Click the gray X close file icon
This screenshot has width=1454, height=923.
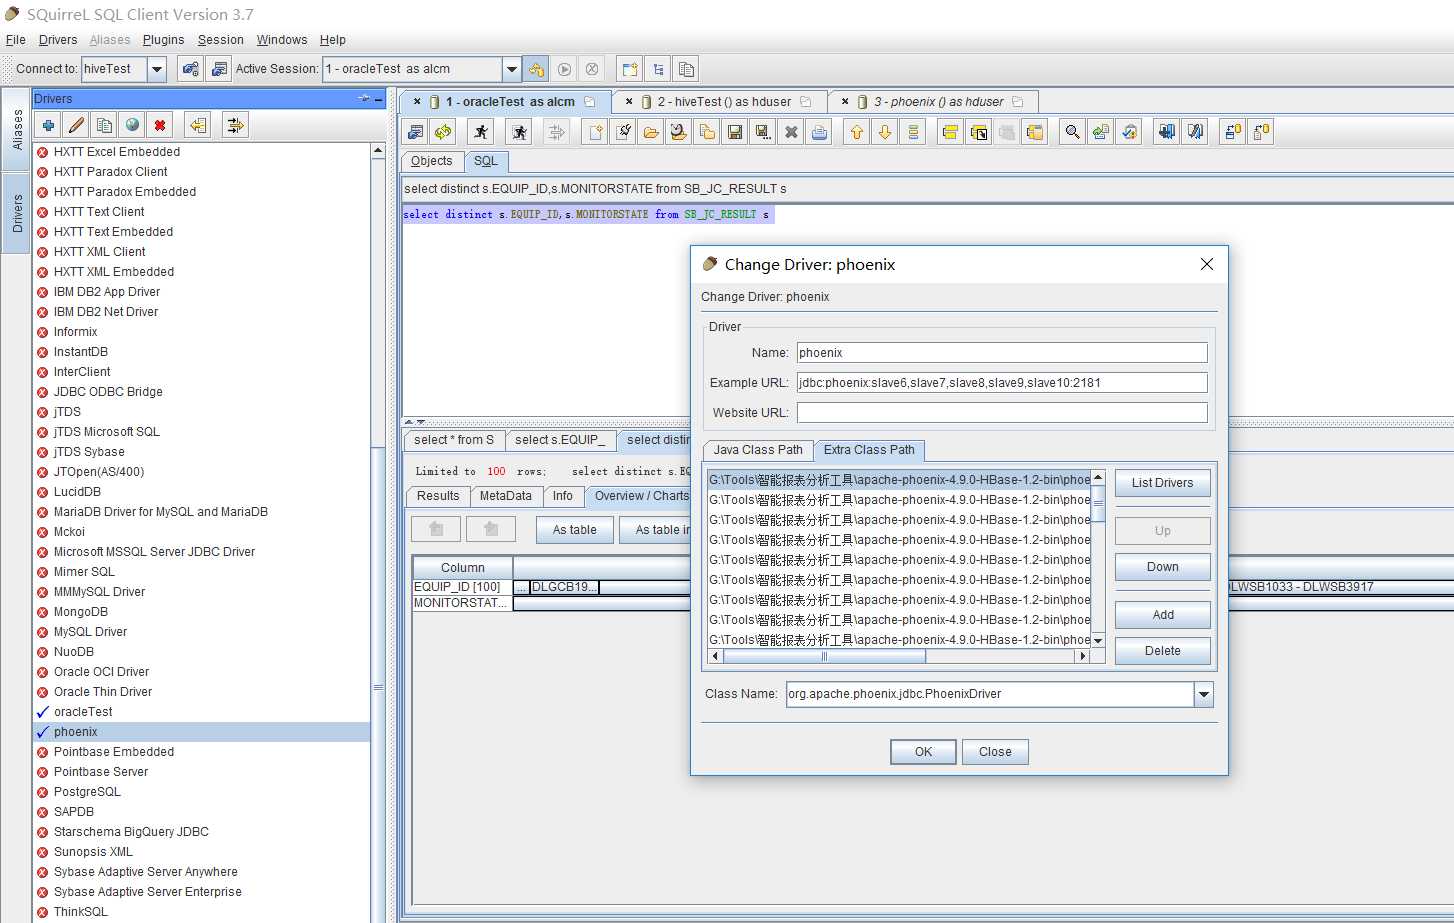791,132
